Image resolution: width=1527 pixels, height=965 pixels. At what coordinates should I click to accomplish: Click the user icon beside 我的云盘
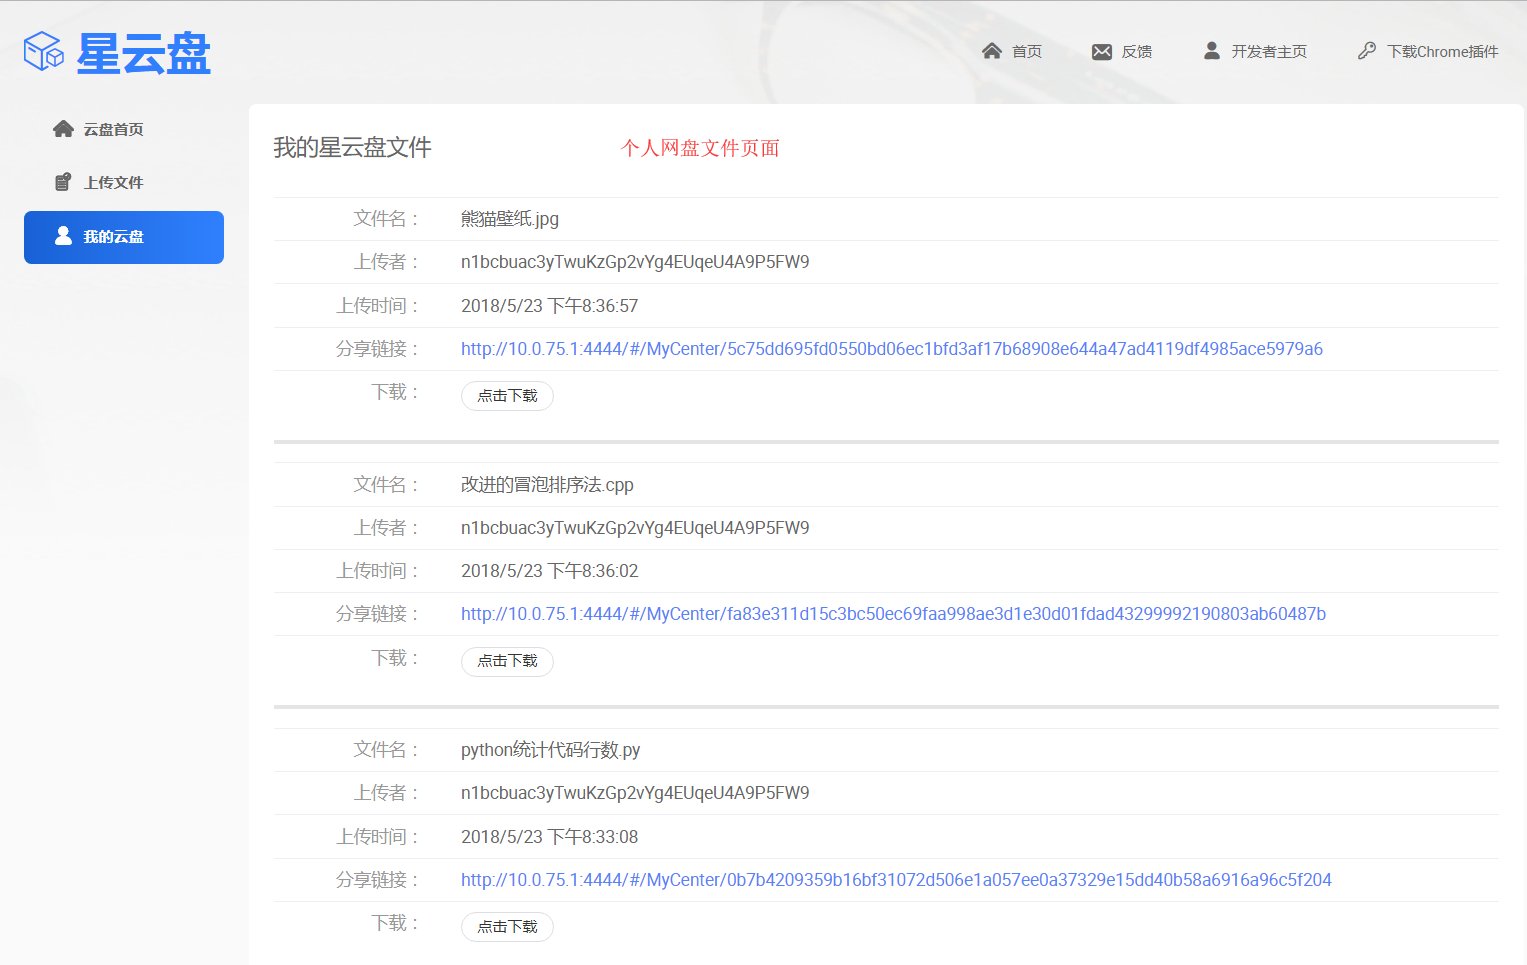click(63, 236)
